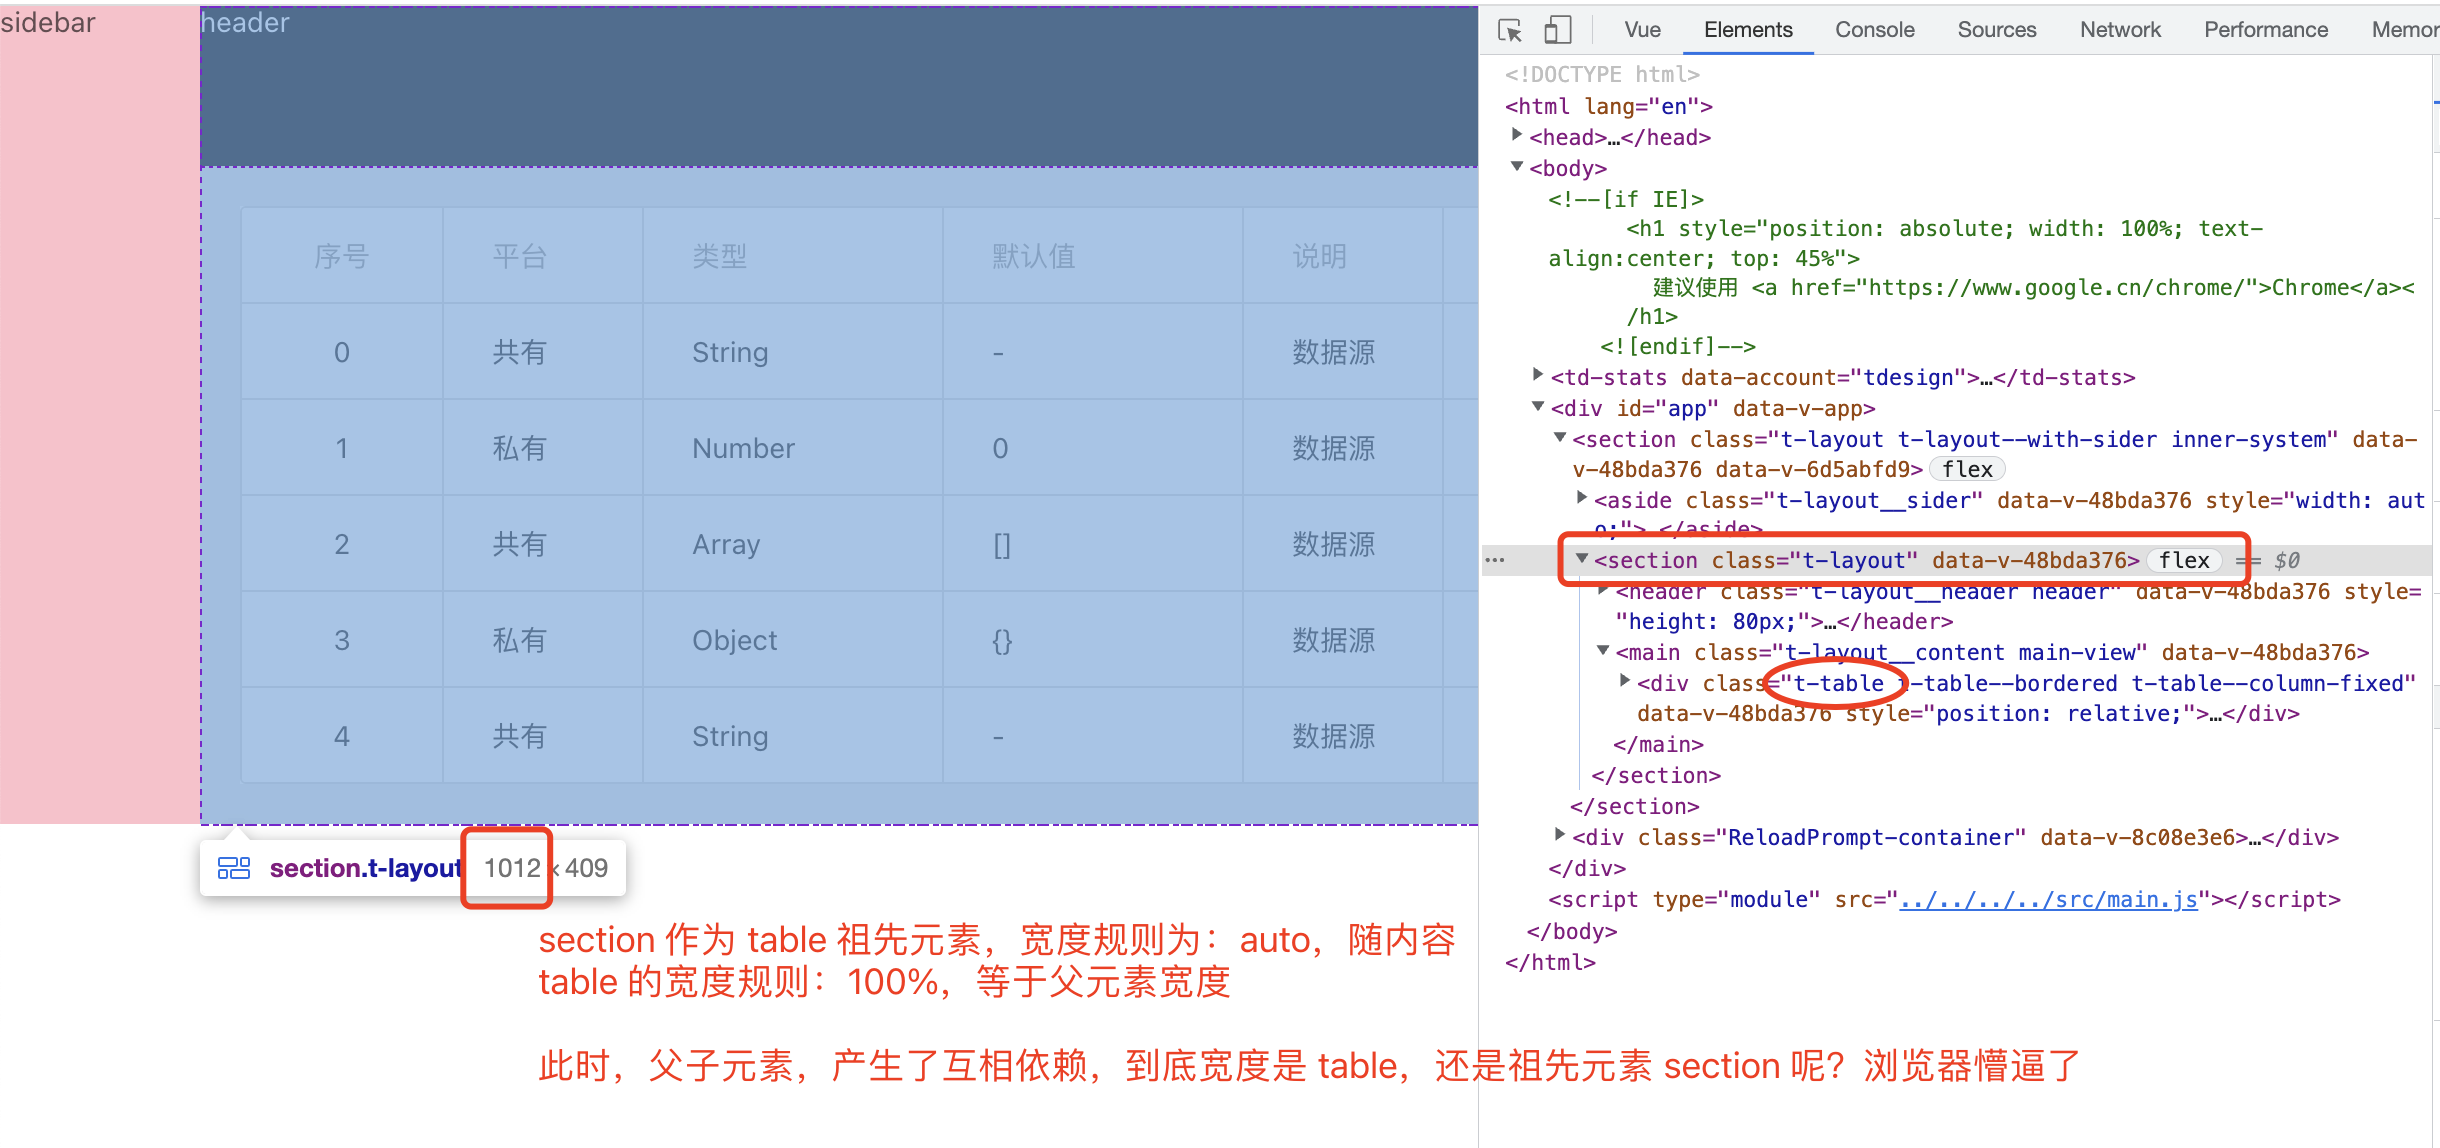Viewport: 2440px width, 1148px height.
Task: Expand the td-stats element node
Action: pos(1537,377)
